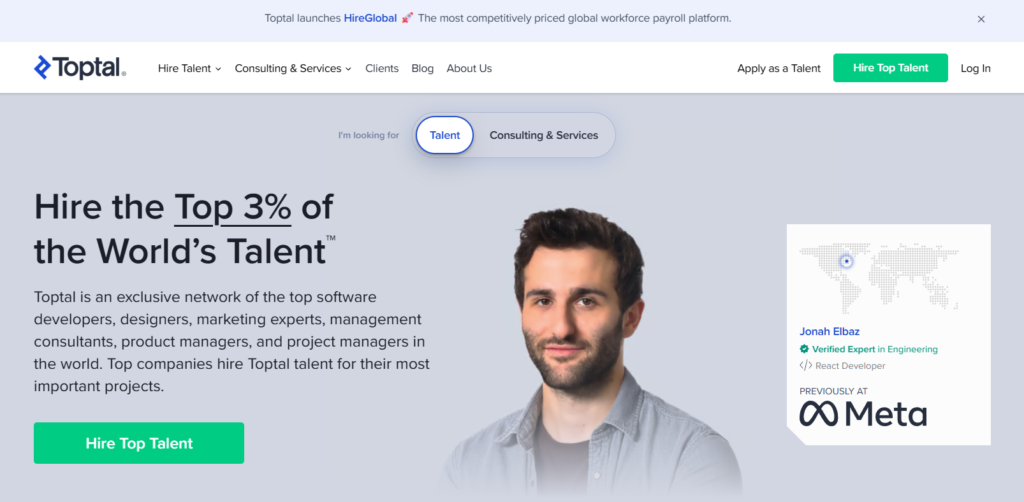This screenshot has height=502, width=1024.
Task: Open the HireGlobal link in the banner
Action: pyautogui.click(x=370, y=18)
